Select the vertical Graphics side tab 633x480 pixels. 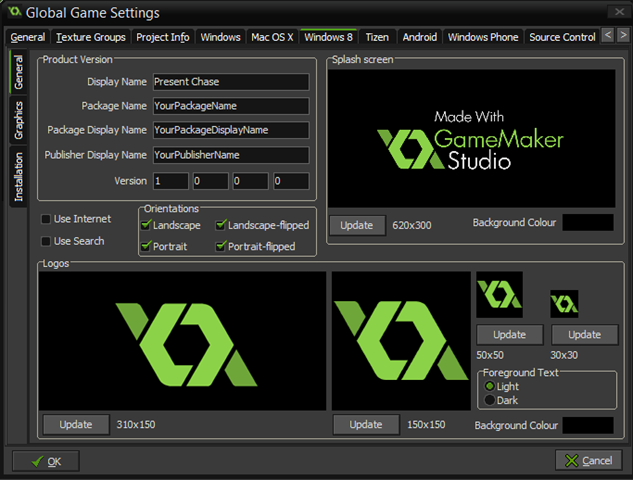18,120
